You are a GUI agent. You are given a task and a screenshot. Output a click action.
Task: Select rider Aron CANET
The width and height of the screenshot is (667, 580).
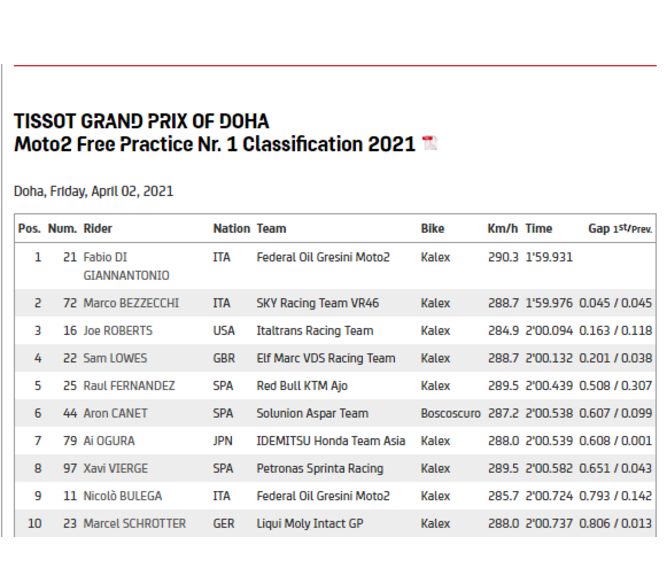pyautogui.click(x=115, y=413)
